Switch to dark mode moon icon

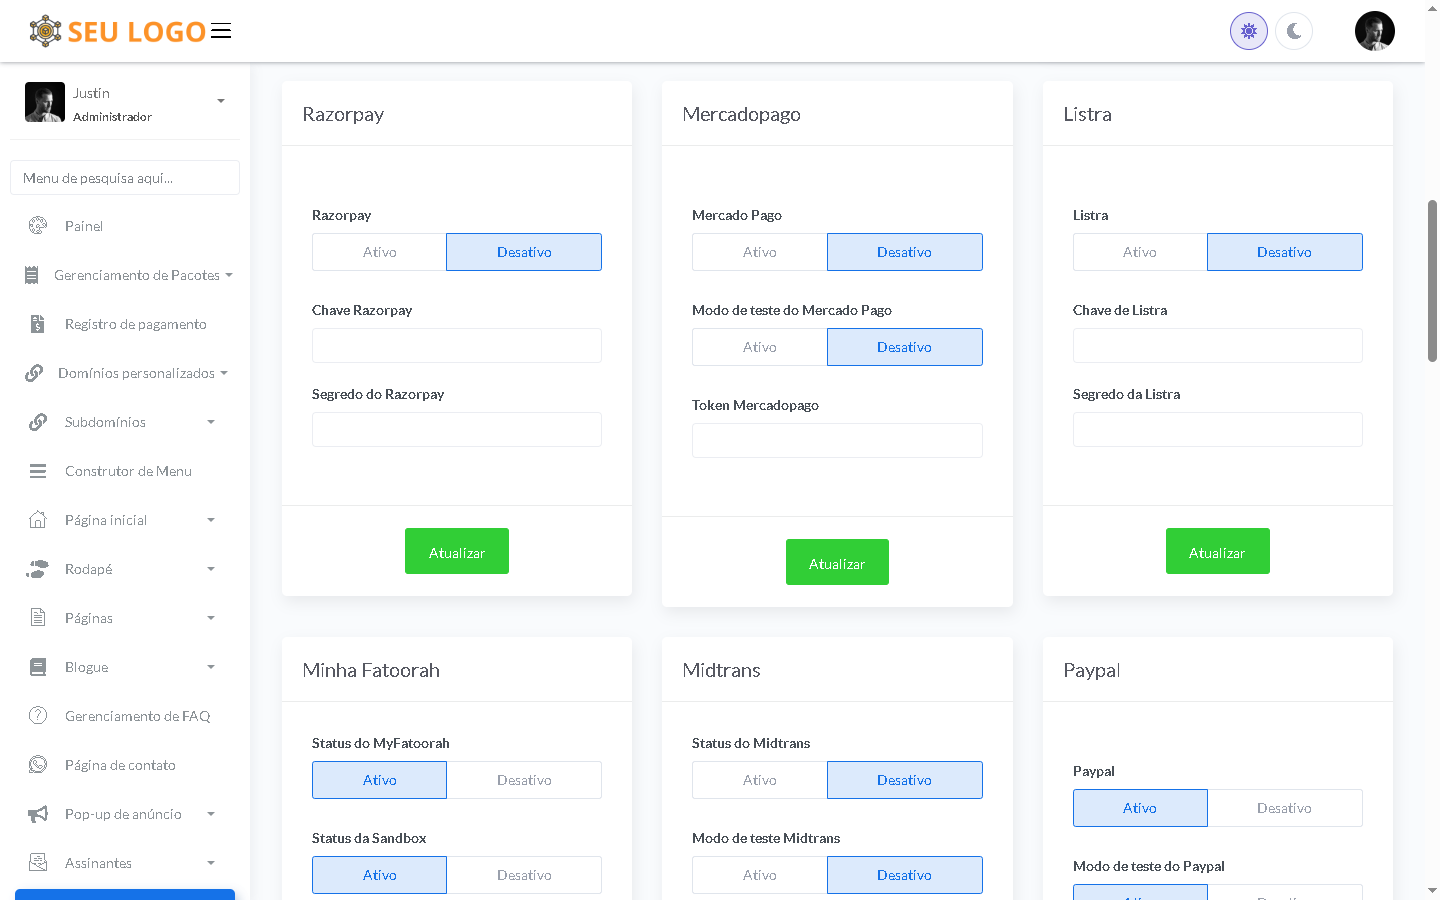pyautogui.click(x=1294, y=31)
